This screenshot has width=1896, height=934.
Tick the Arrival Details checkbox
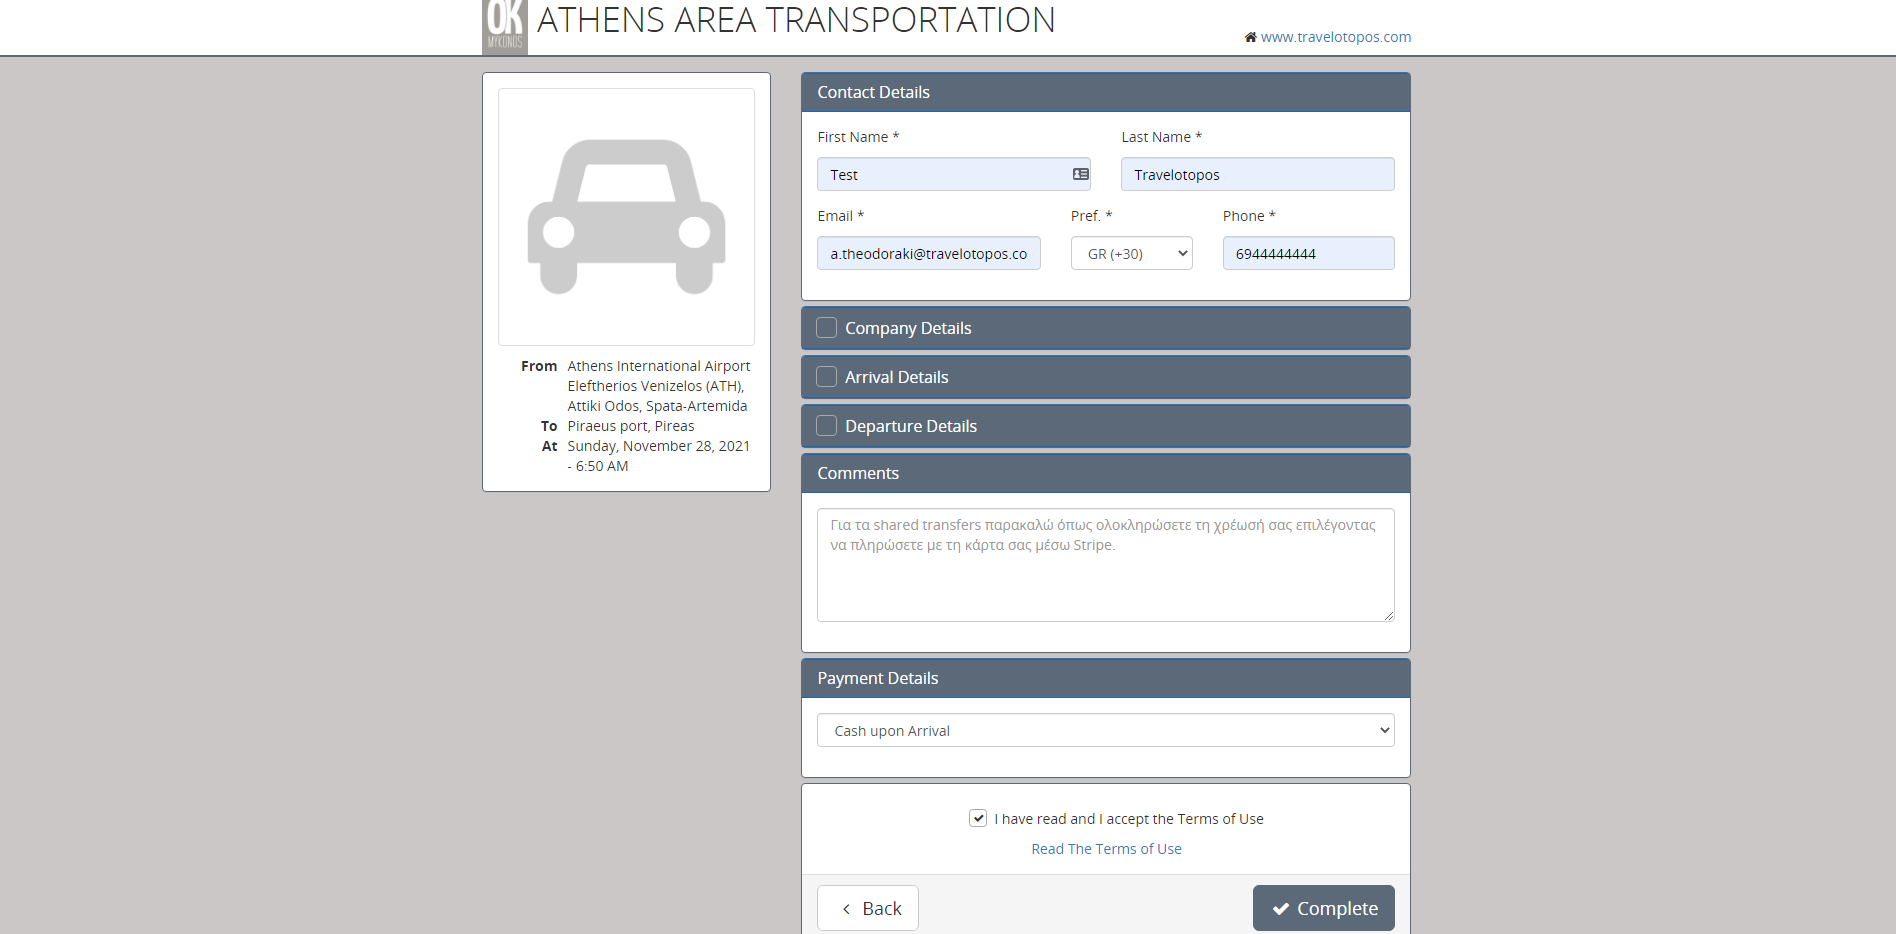[826, 377]
